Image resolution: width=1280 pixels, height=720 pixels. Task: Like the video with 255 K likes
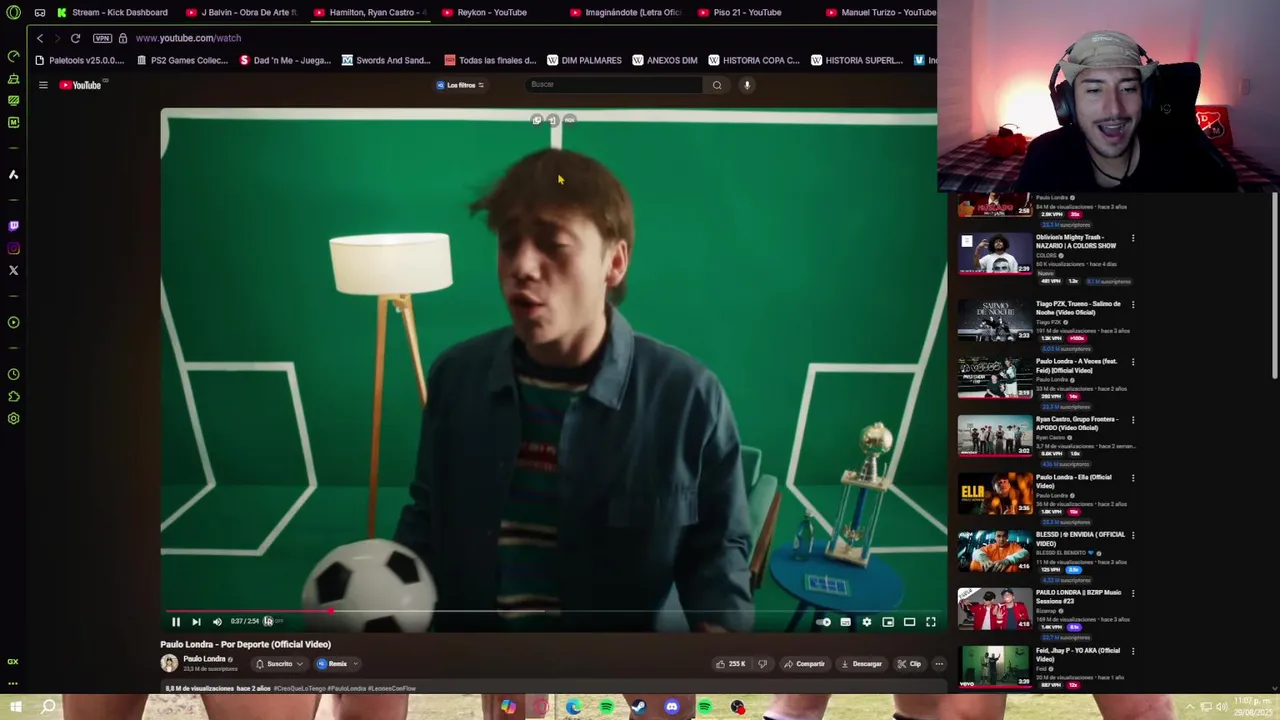click(x=731, y=664)
